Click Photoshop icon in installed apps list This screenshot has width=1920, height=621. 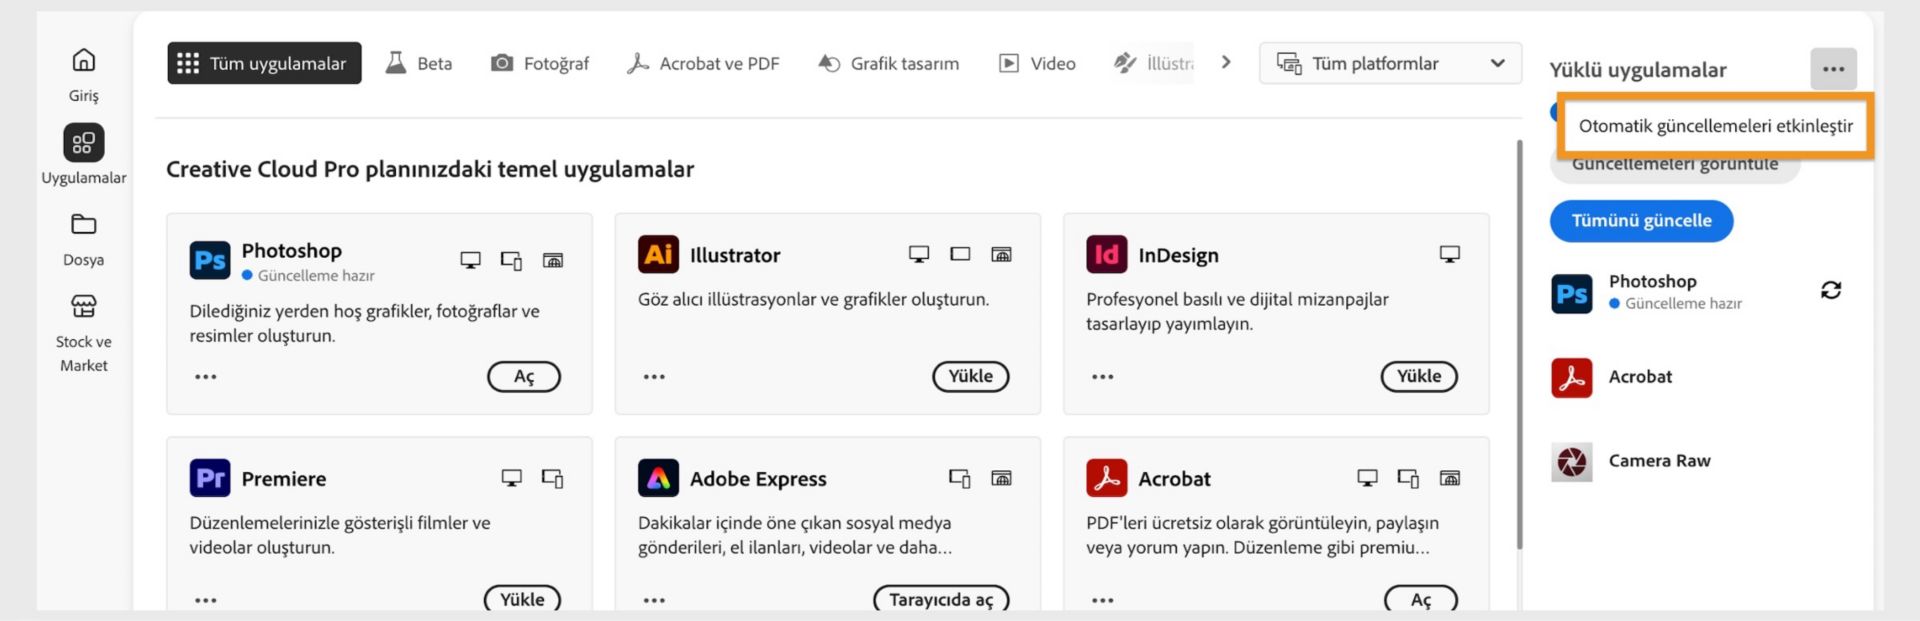(1571, 293)
